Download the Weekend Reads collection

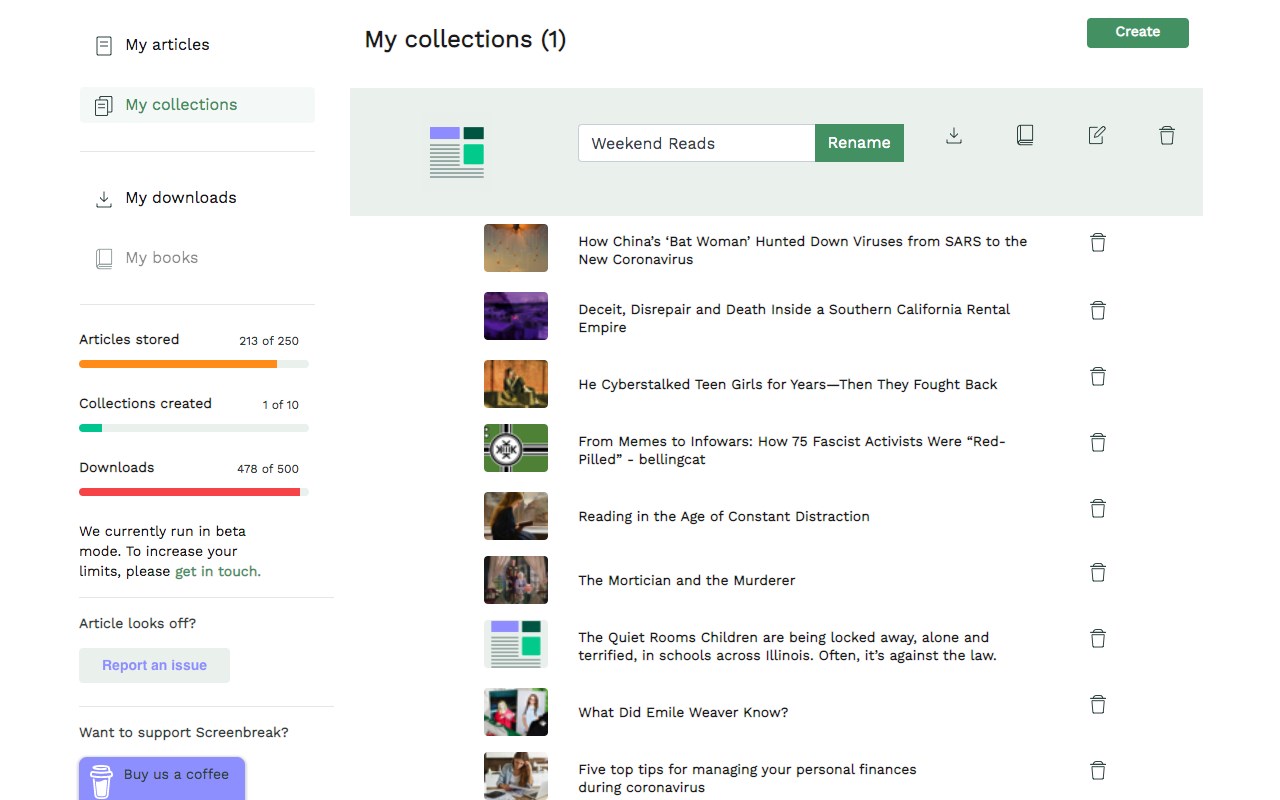point(954,135)
